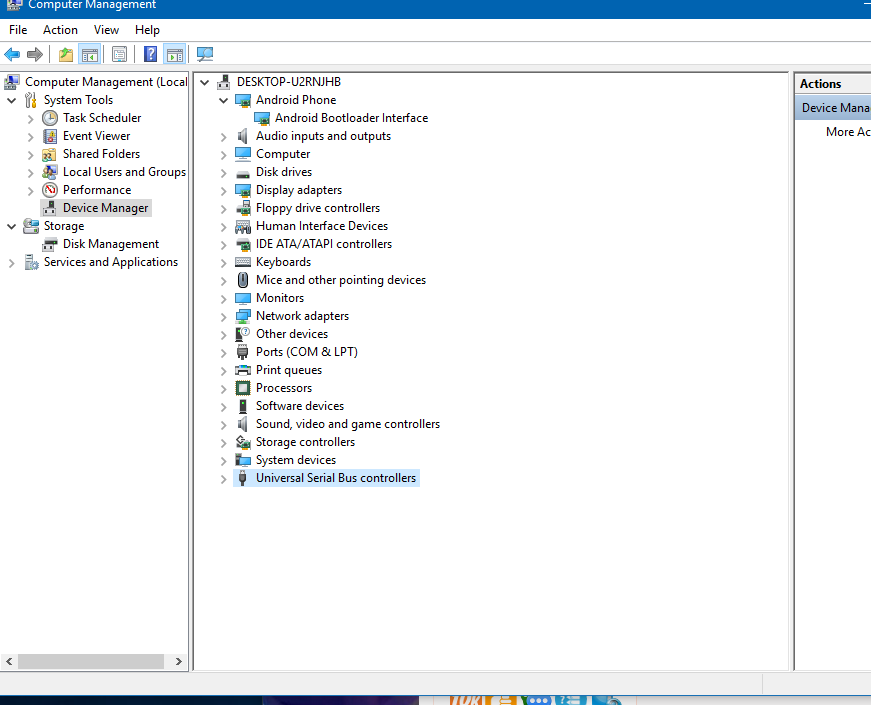
Task: Click Scan for hardware changes icon
Action: (x=205, y=54)
